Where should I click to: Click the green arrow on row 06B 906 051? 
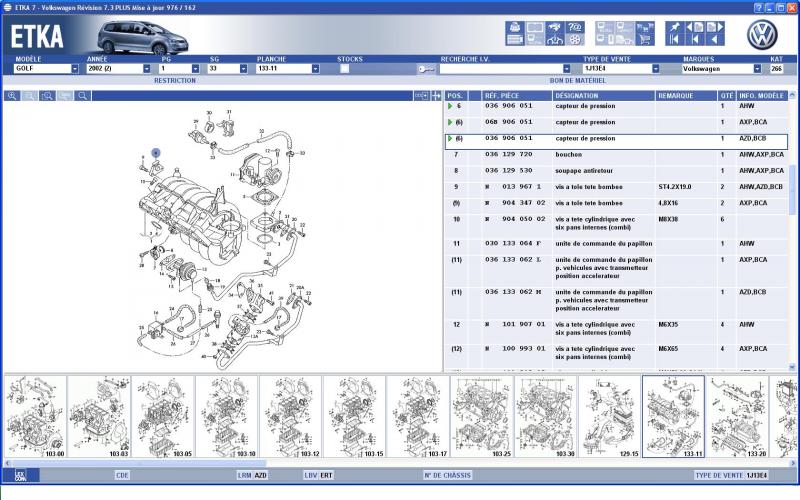tap(450, 122)
